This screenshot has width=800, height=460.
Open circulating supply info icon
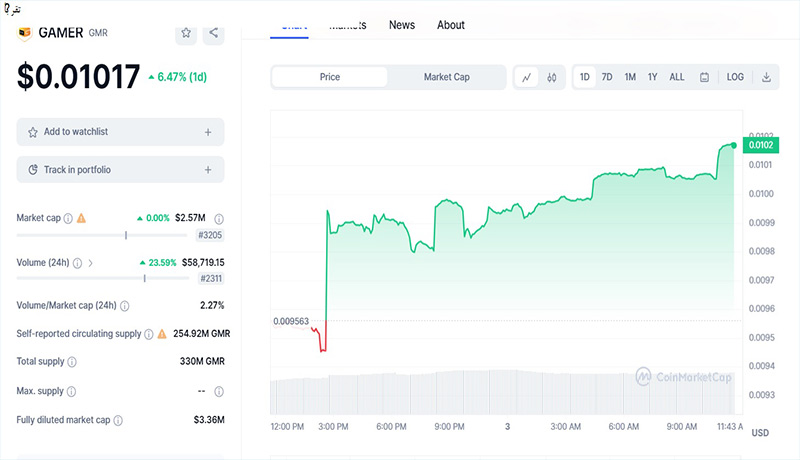[148, 334]
